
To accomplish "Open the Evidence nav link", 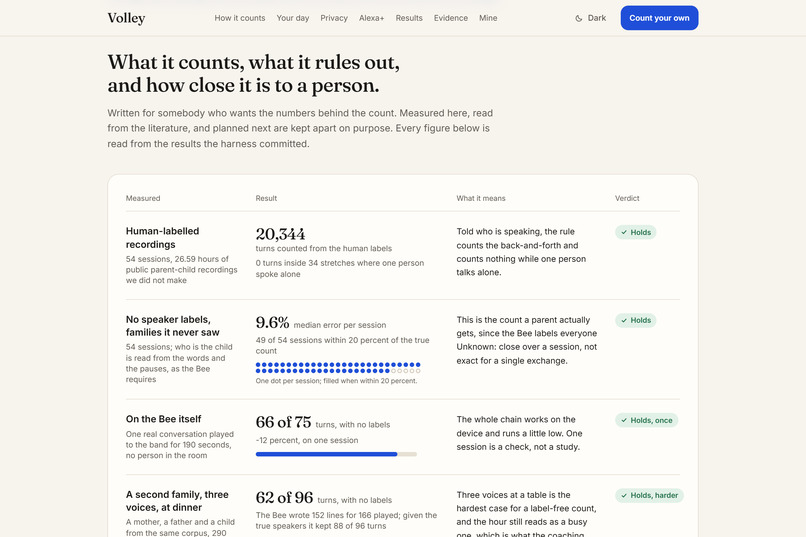I will click(x=450, y=18).
